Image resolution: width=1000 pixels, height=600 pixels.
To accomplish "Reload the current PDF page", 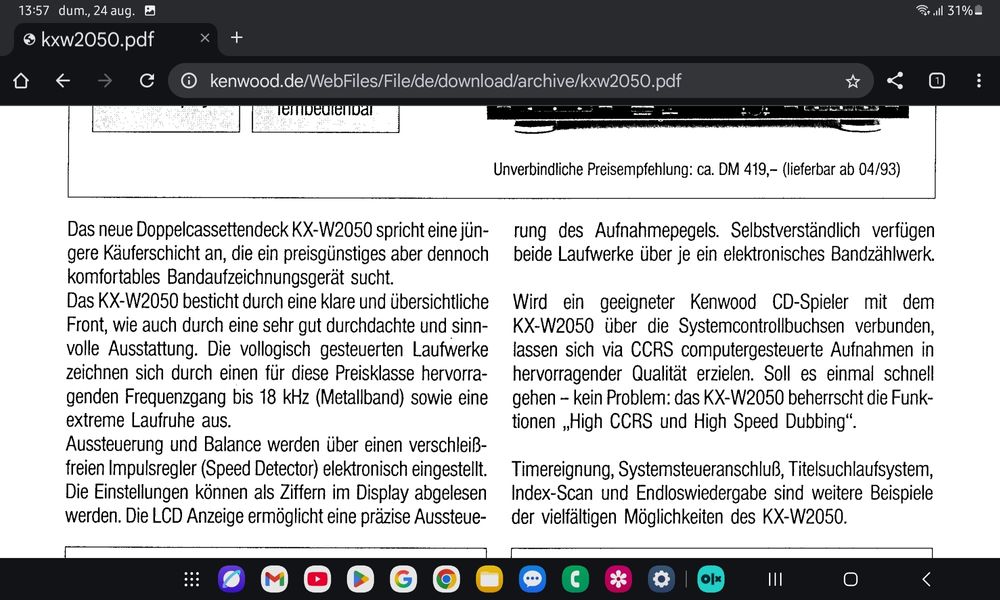I will click(x=147, y=81).
